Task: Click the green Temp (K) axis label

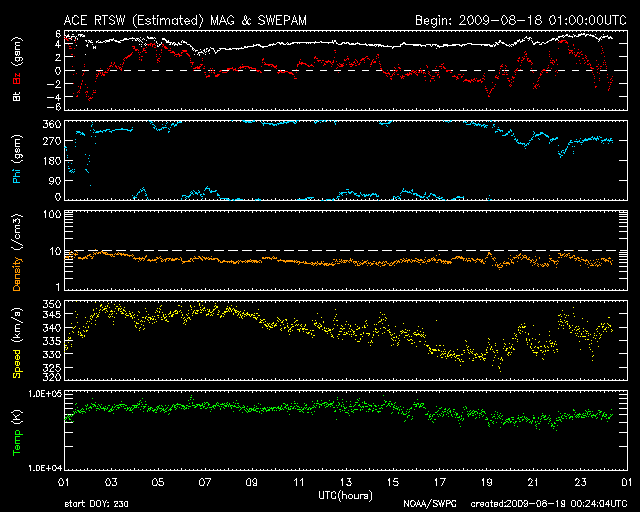Action: click(x=17, y=430)
